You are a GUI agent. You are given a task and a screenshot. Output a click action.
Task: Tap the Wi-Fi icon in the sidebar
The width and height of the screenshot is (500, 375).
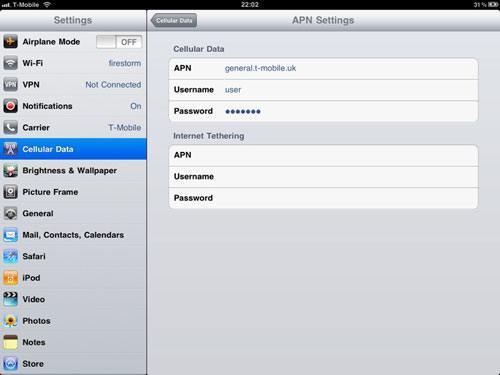(x=10, y=63)
